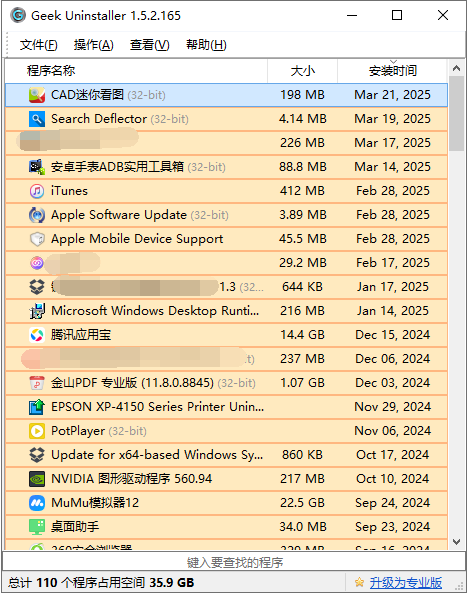Click the Mar 17, 2025 date cell

click(x=392, y=143)
